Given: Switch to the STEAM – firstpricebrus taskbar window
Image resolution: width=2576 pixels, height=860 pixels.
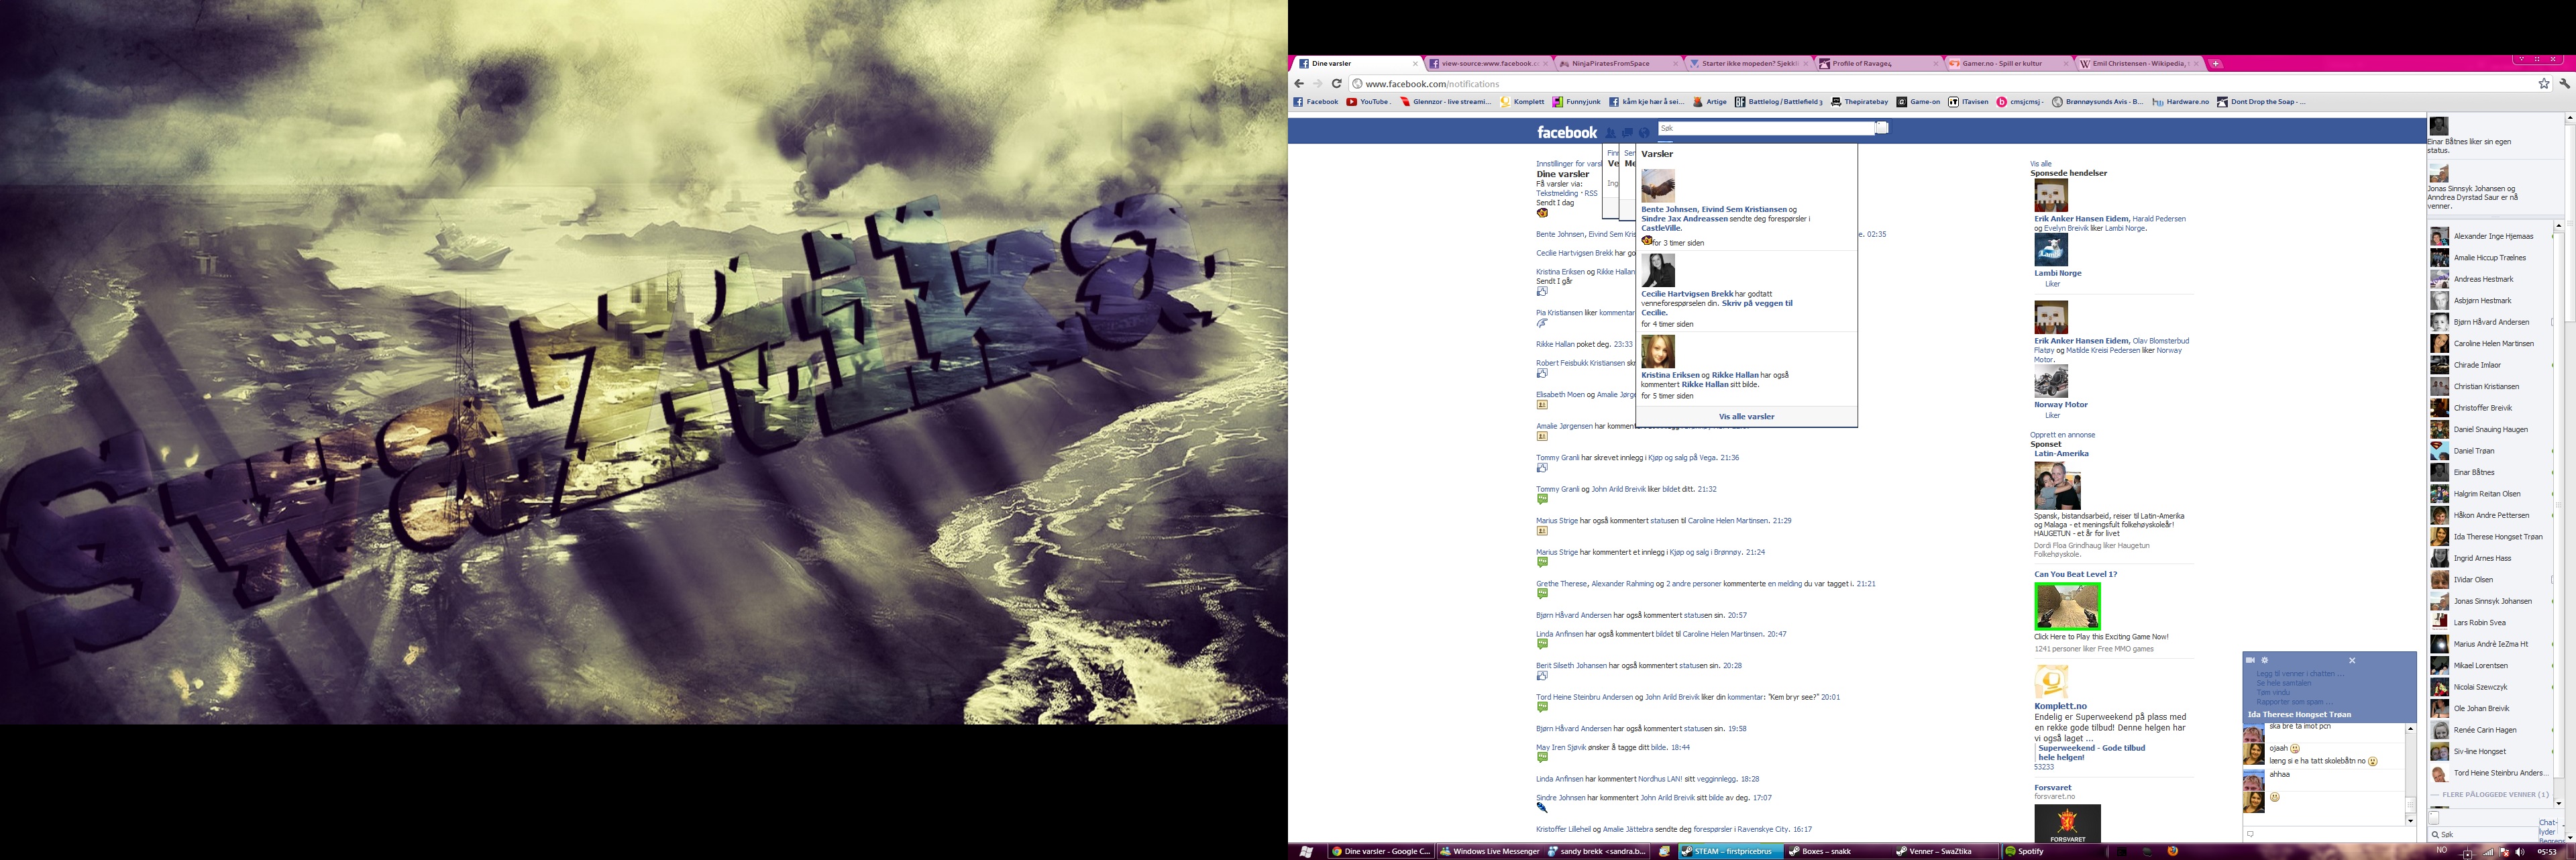Looking at the screenshot, I should 1731,852.
